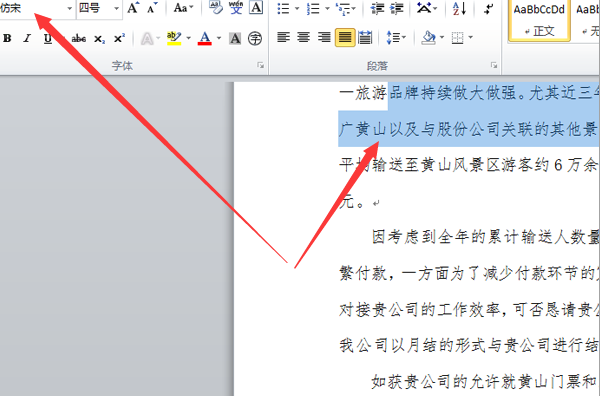This screenshot has width=600, height=396.
Task: Apply character shading A icon
Action: pos(235,38)
